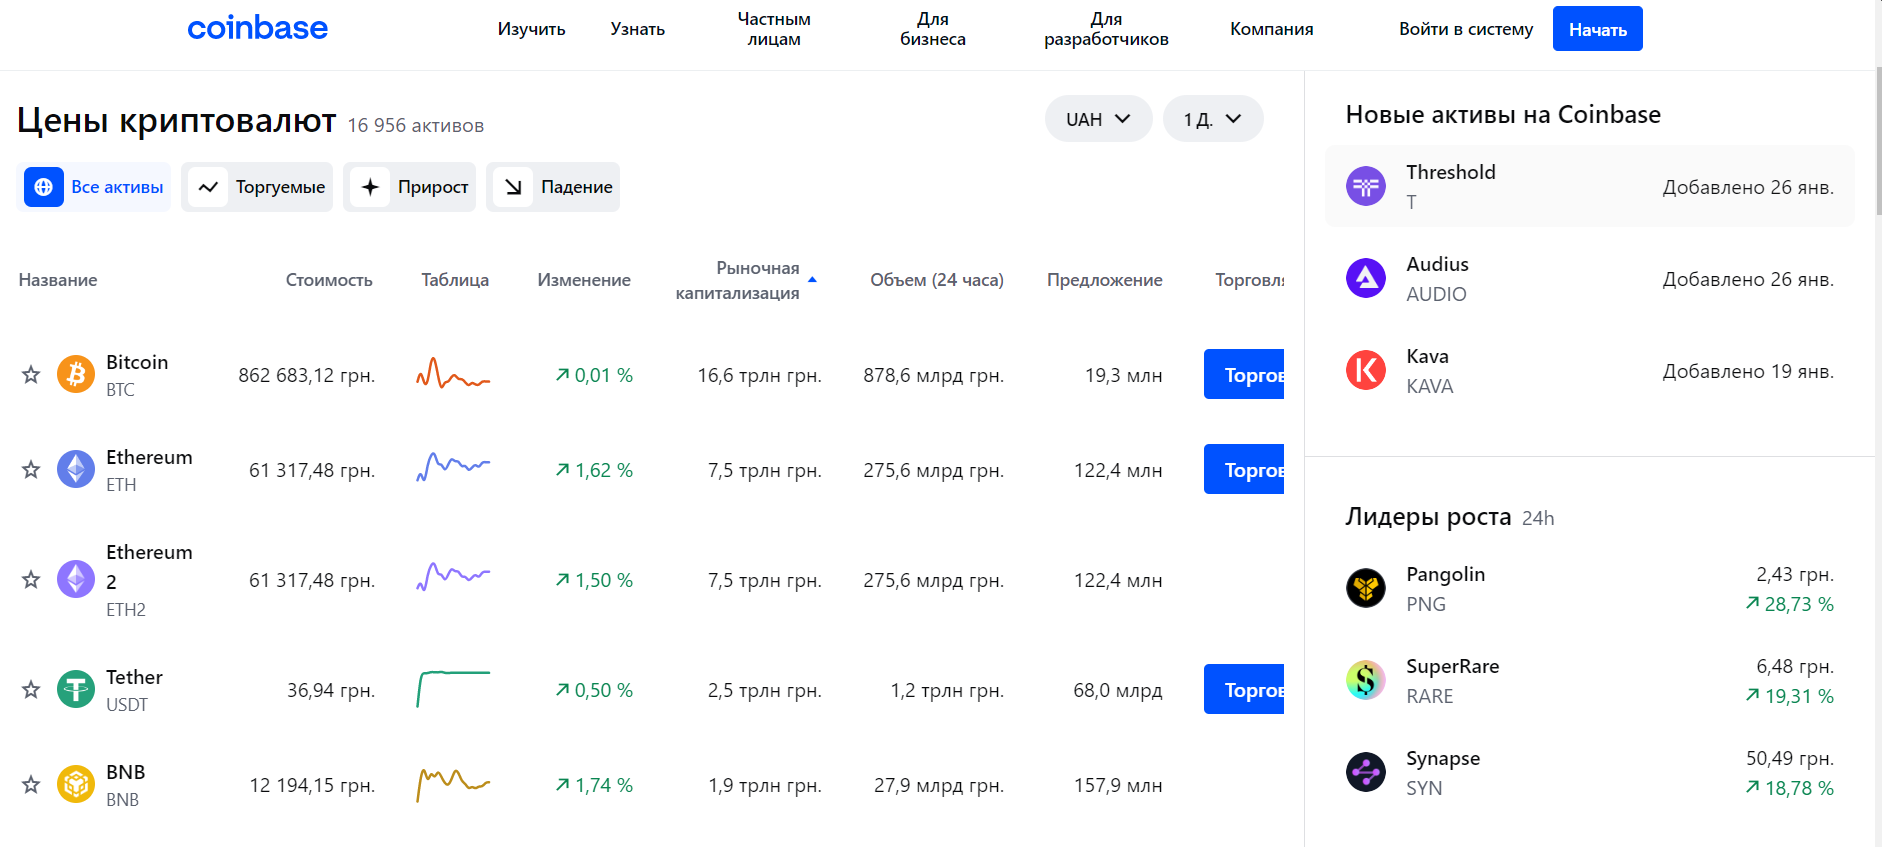The height and width of the screenshot is (847, 1882).
Task: Click Bitcoin price 862 683,12 грн.
Action: [x=307, y=375]
